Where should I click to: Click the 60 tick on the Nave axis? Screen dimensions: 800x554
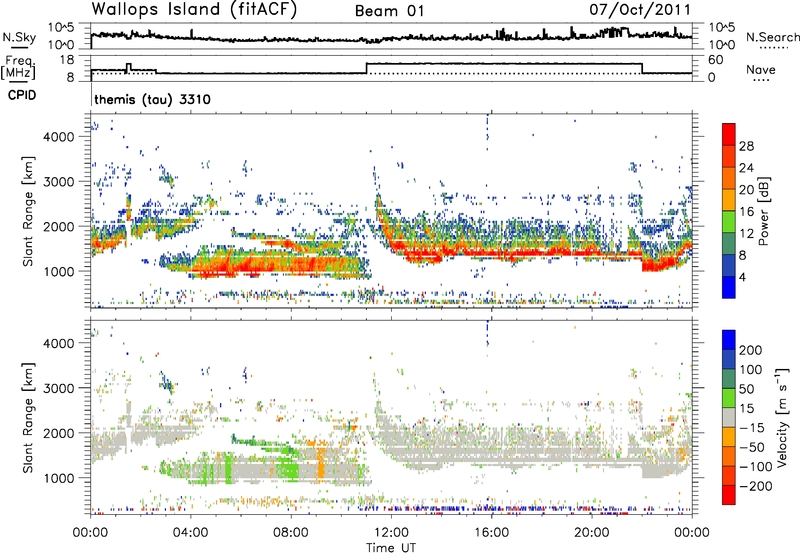(x=715, y=60)
